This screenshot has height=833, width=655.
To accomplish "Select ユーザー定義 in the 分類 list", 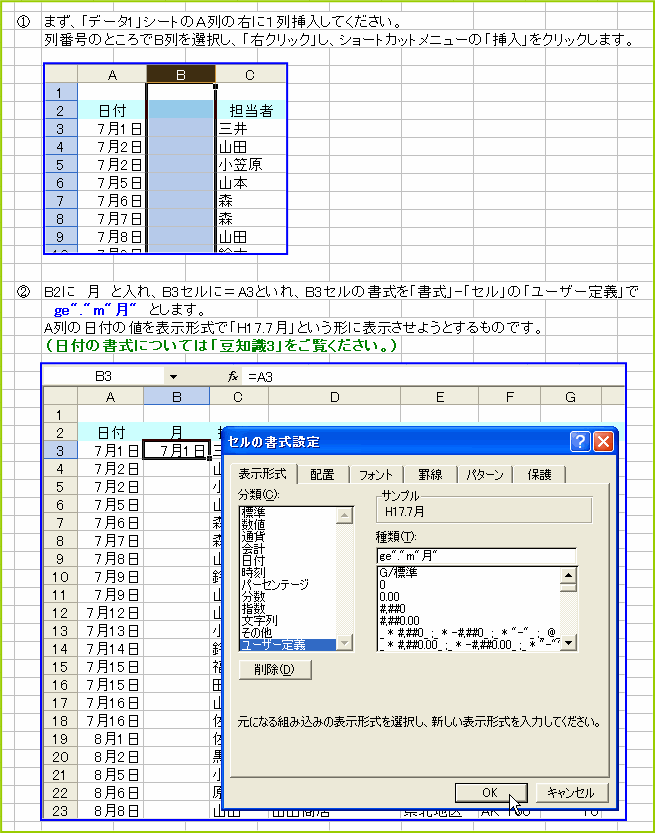I will [x=288, y=645].
